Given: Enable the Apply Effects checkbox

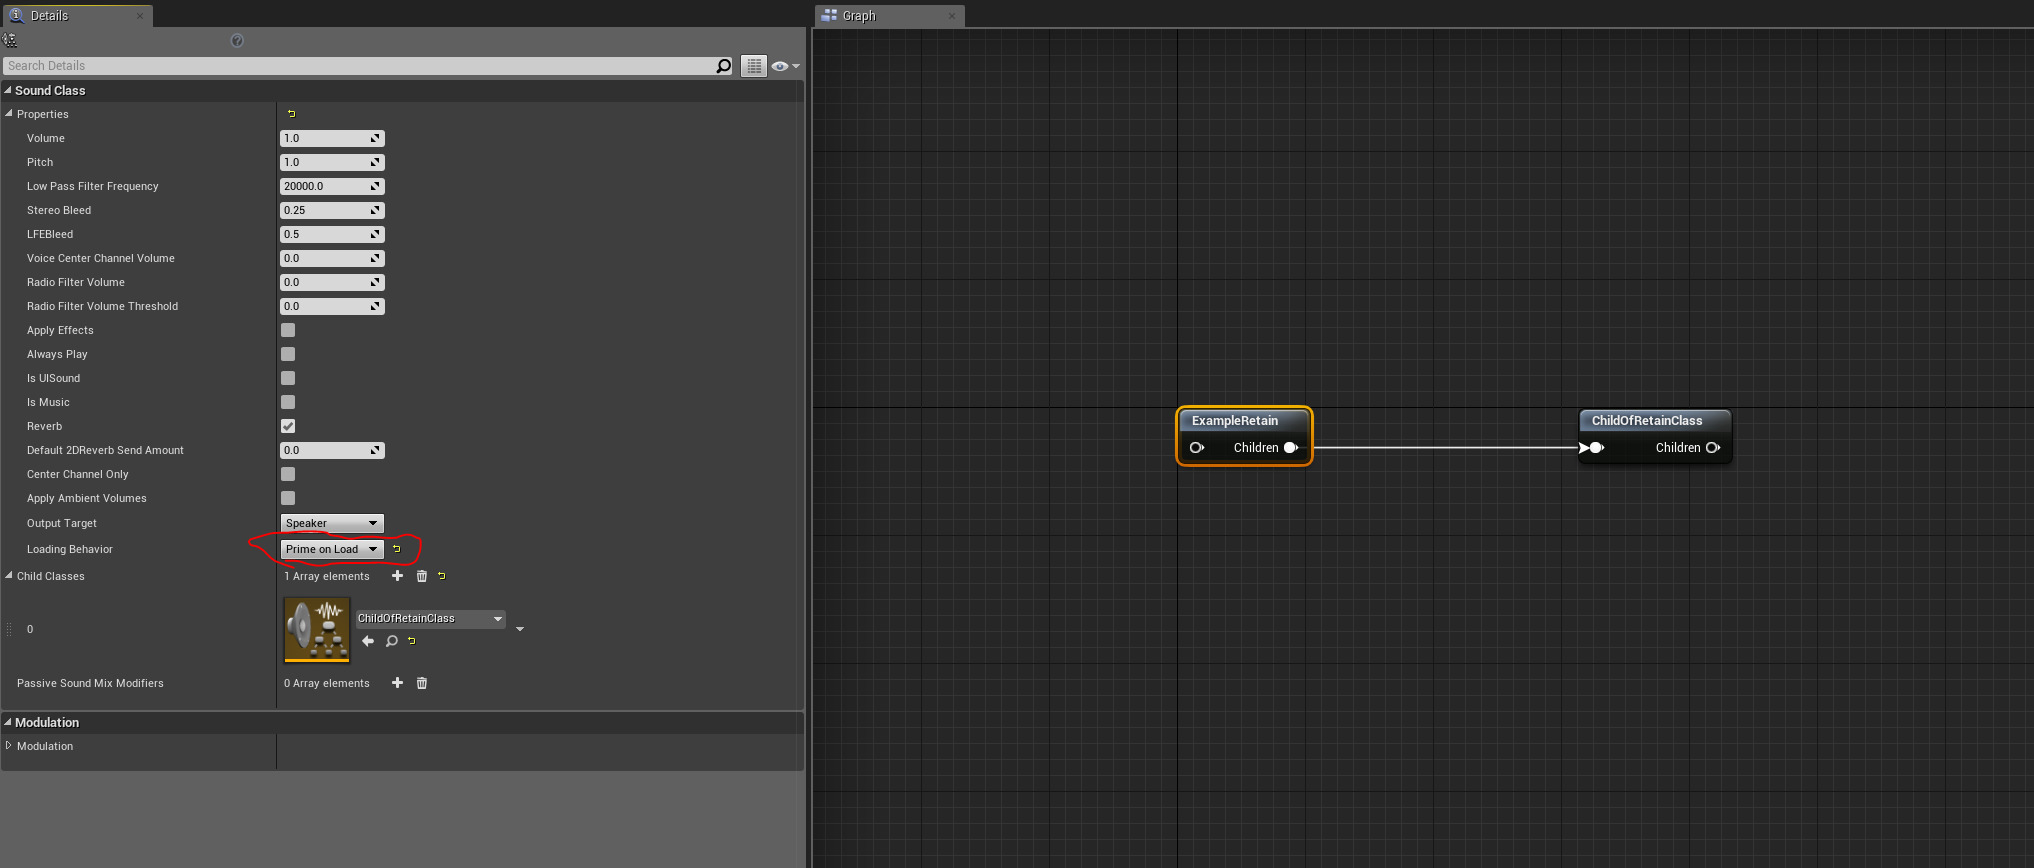Looking at the screenshot, I should coord(288,330).
